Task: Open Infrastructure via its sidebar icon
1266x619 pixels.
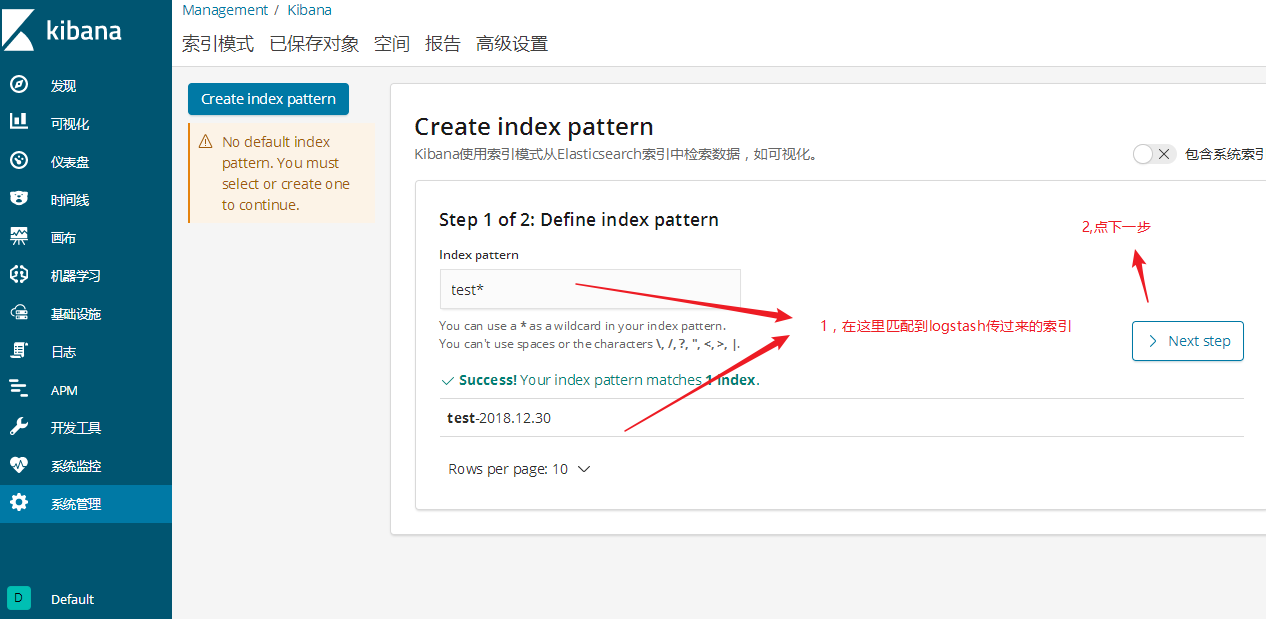Action: point(19,313)
